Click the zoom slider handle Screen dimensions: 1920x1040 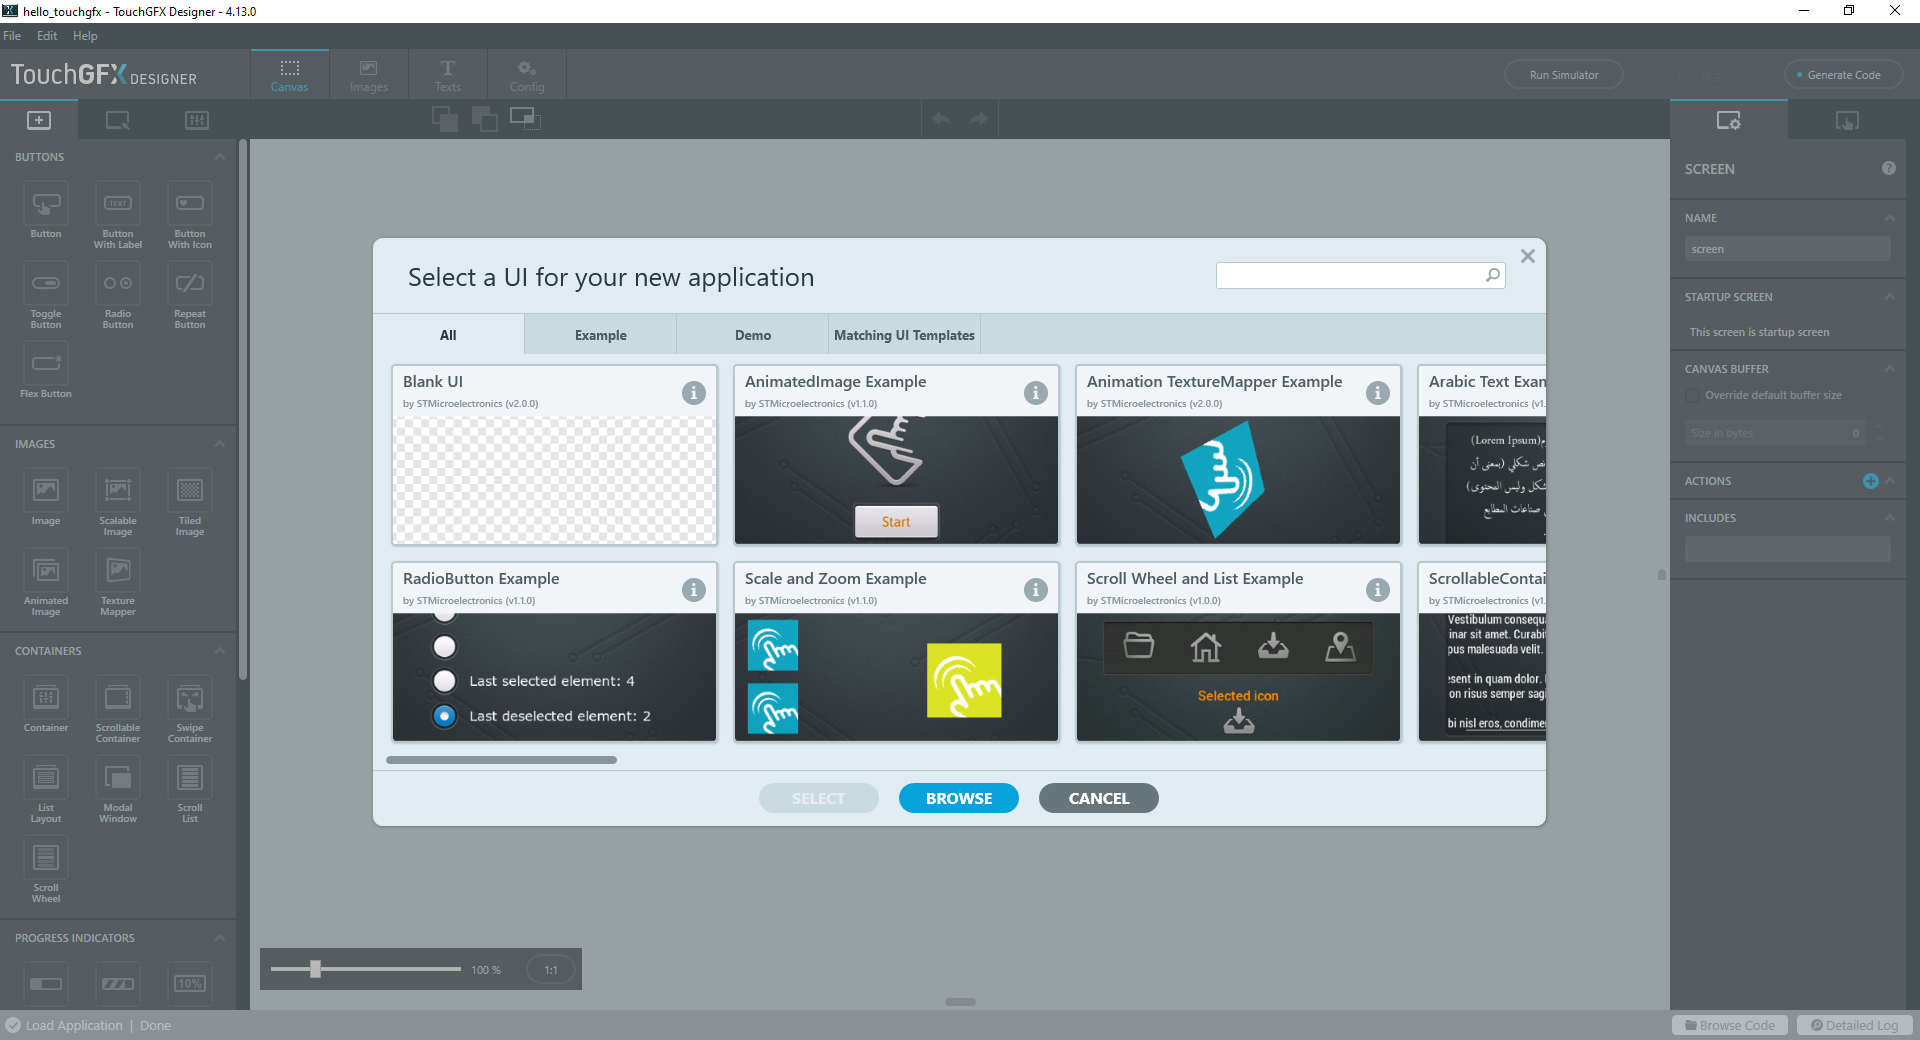pyautogui.click(x=315, y=969)
